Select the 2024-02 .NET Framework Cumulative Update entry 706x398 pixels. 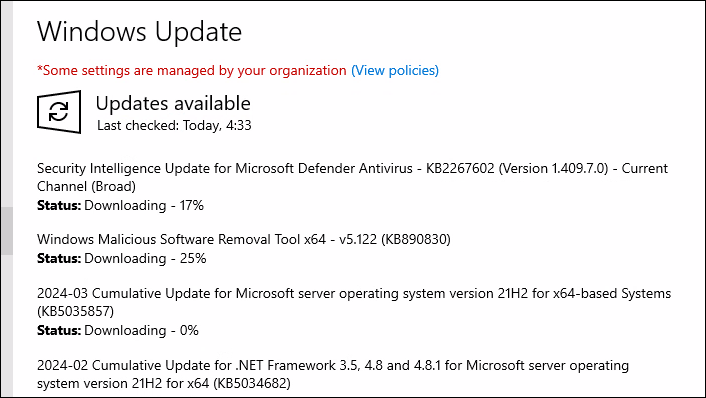tap(333, 374)
